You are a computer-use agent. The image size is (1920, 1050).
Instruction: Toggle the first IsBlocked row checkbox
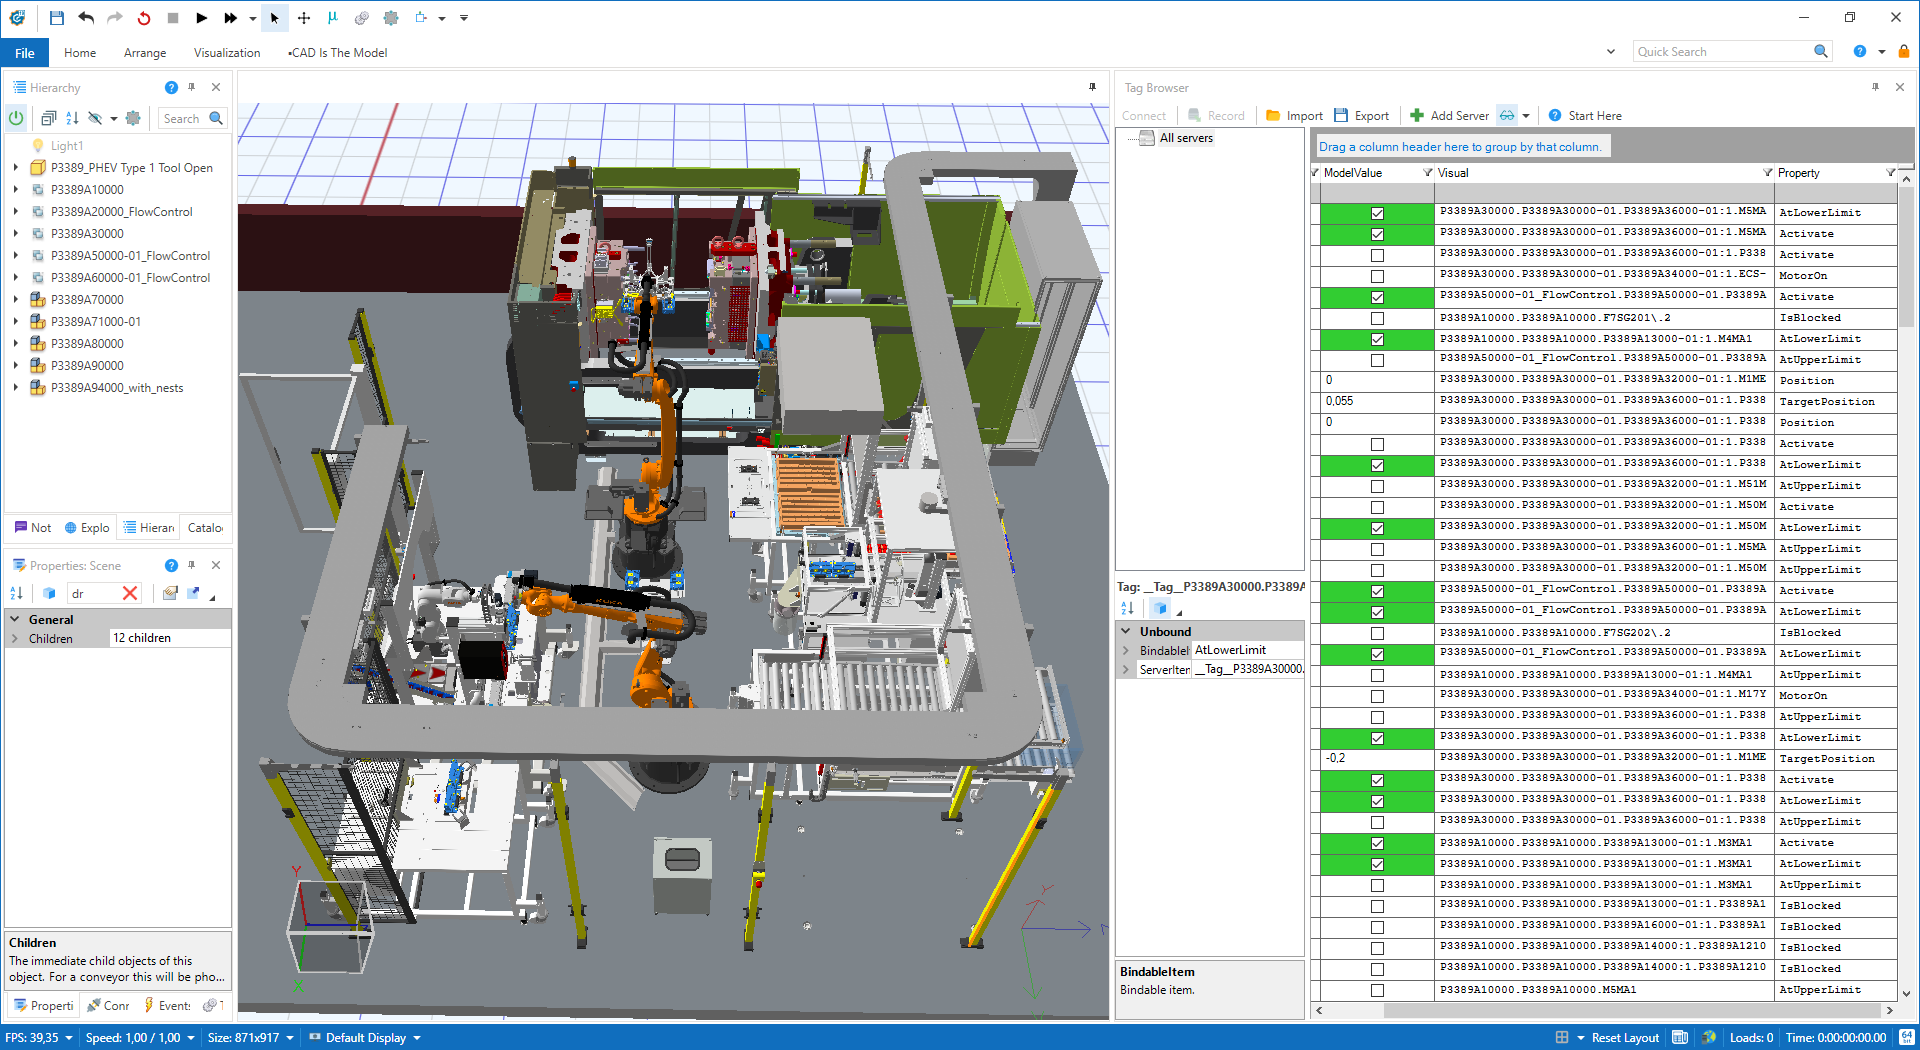(1377, 318)
